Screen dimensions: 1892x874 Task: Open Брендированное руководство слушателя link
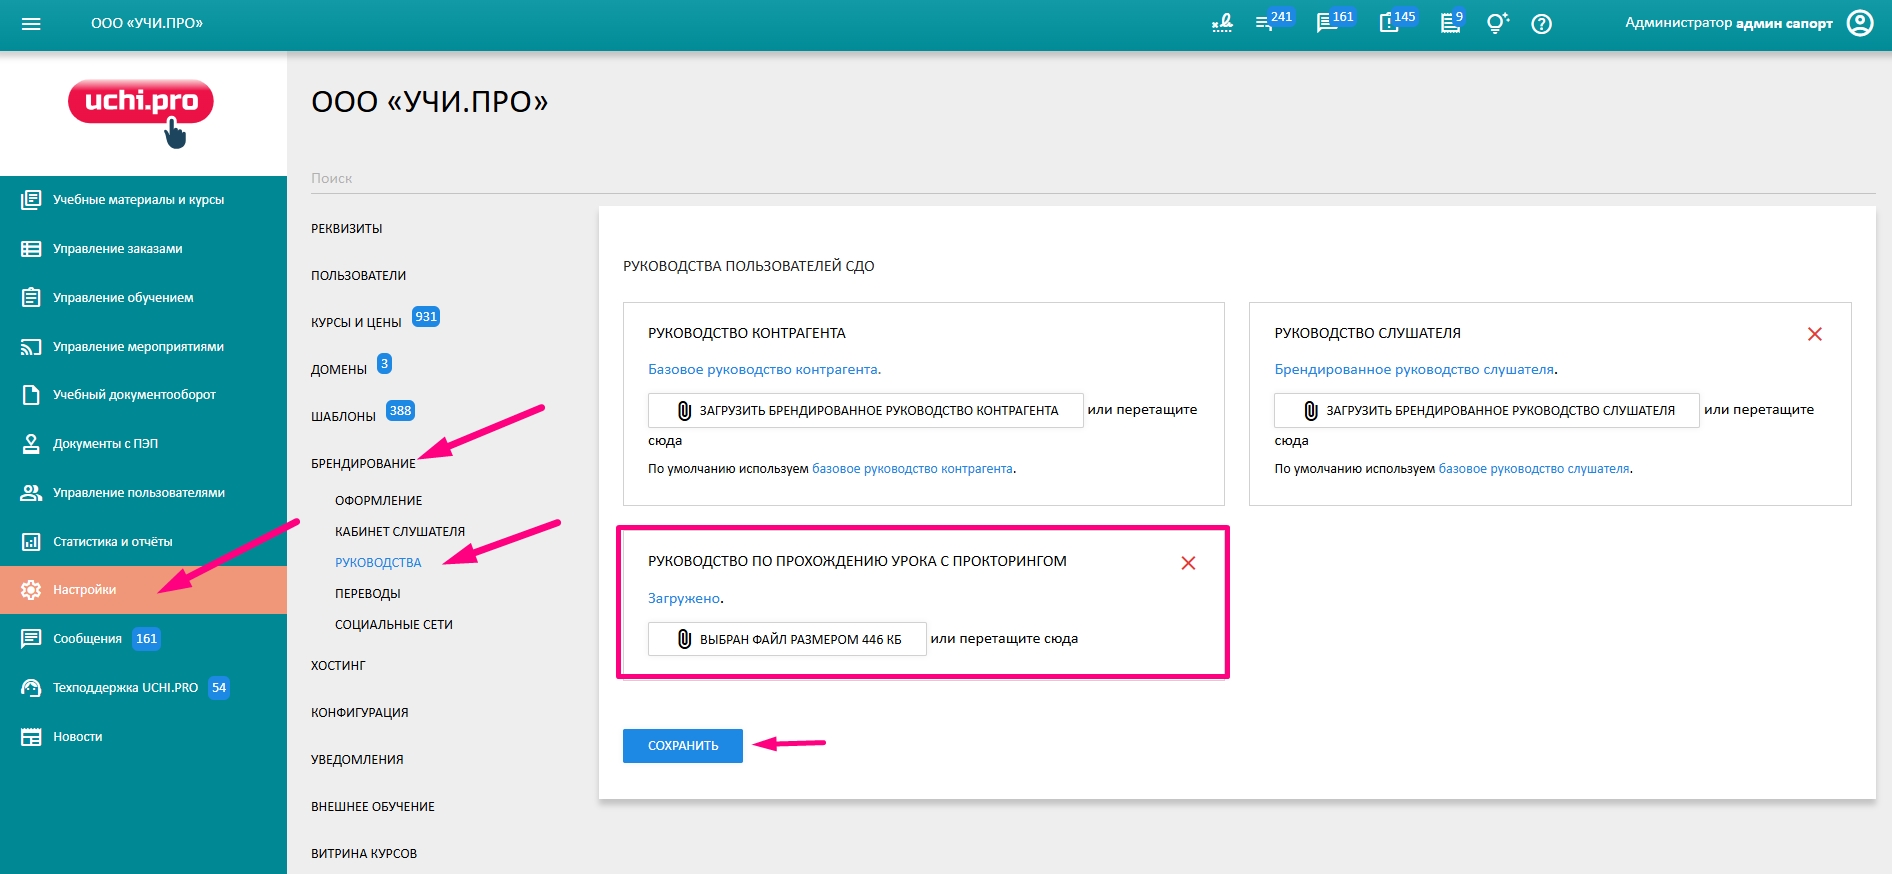(1414, 370)
